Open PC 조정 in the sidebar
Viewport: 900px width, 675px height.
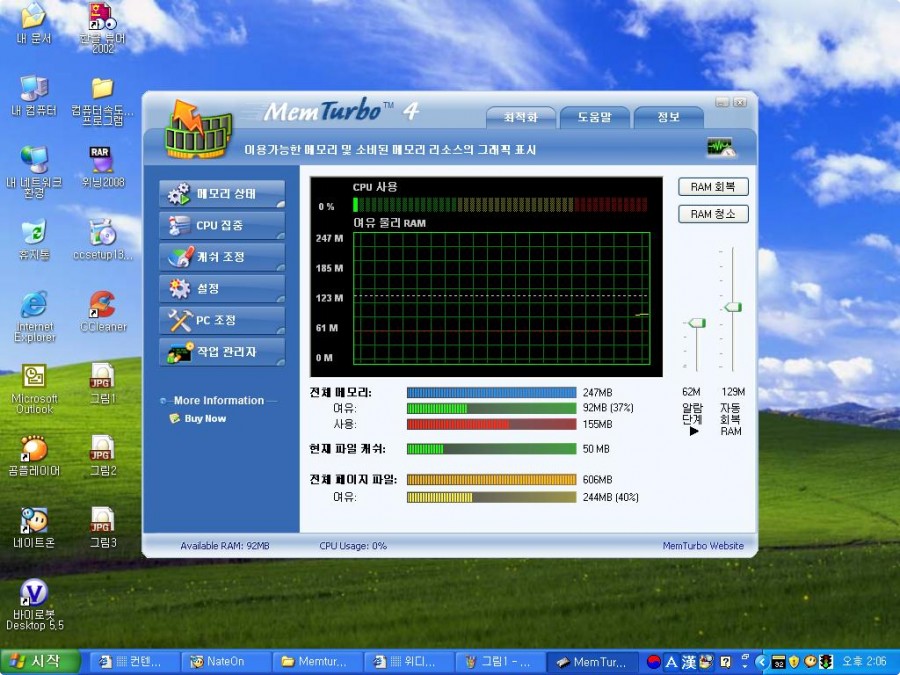click(x=222, y=320)
